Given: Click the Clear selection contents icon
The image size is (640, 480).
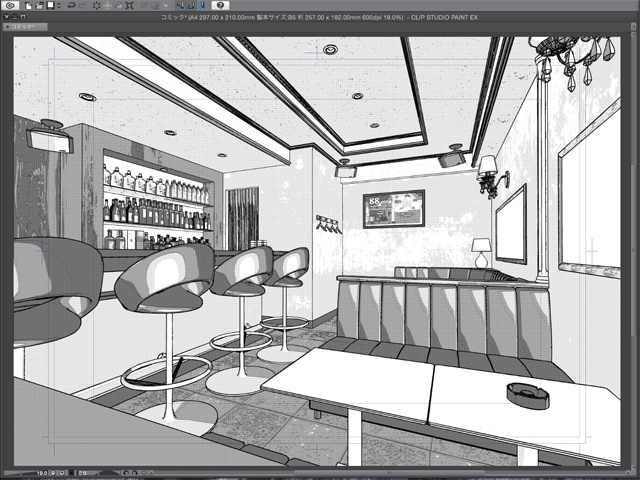Looking at the screenshot, I should point(97,6).
